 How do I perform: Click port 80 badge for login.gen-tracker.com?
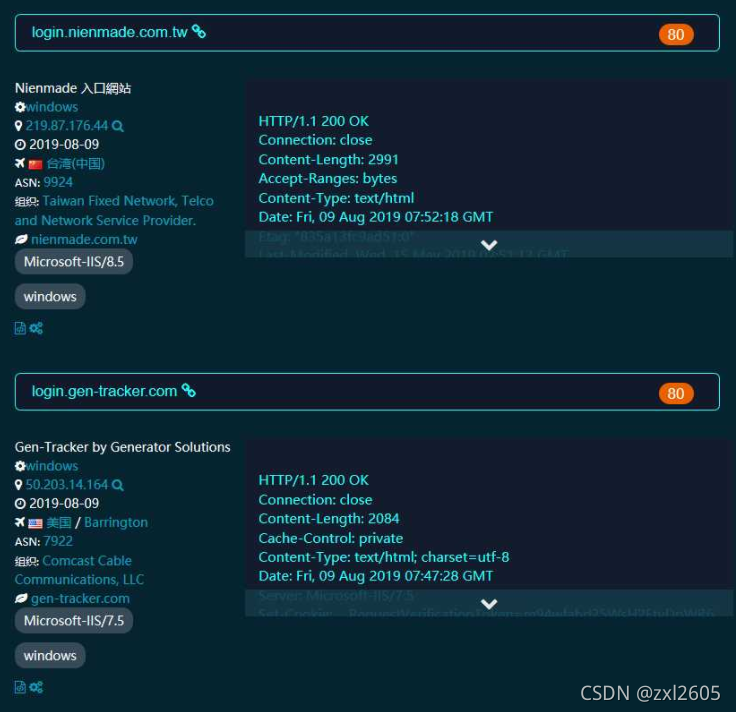coord(676,393)
